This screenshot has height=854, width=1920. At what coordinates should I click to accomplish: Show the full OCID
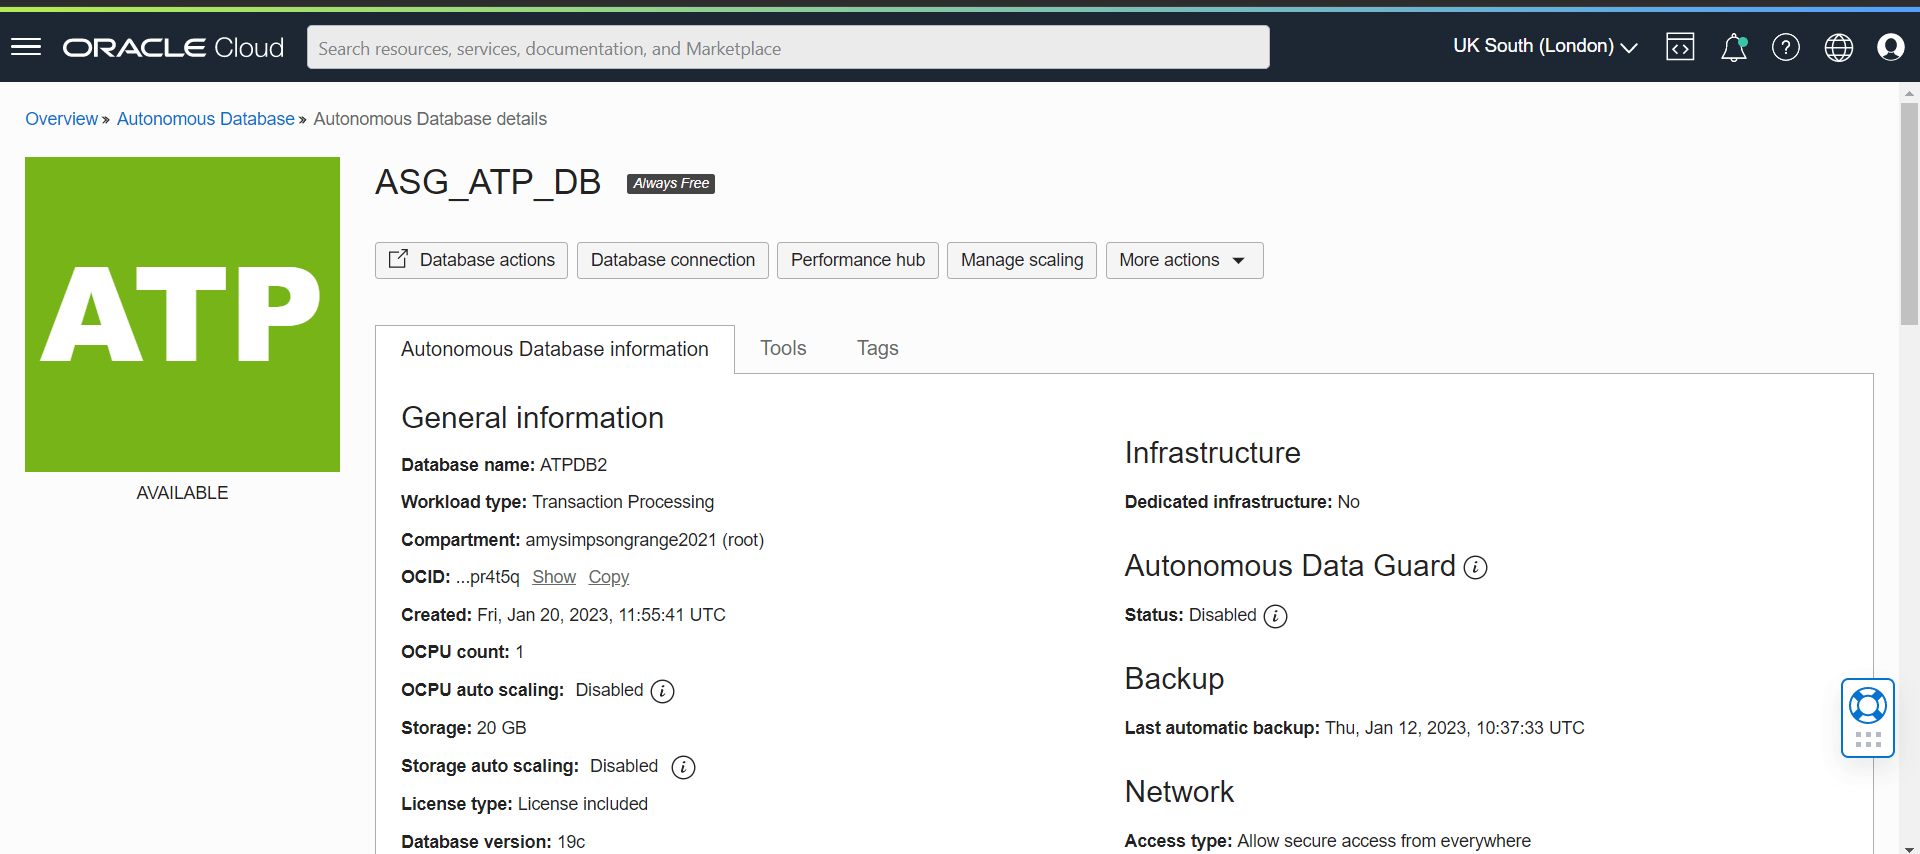coord(554,577)
